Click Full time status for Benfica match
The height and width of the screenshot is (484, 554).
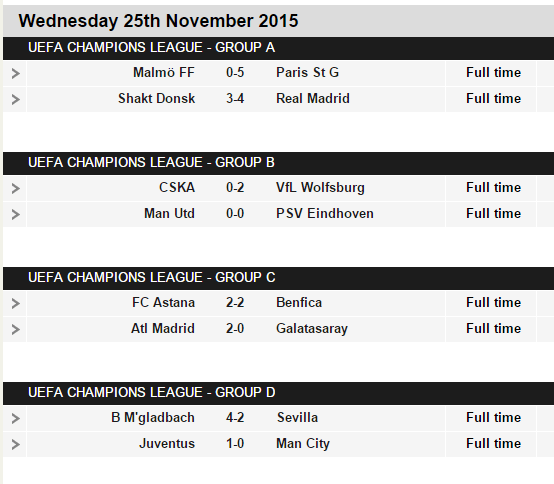tap(493, 303)
